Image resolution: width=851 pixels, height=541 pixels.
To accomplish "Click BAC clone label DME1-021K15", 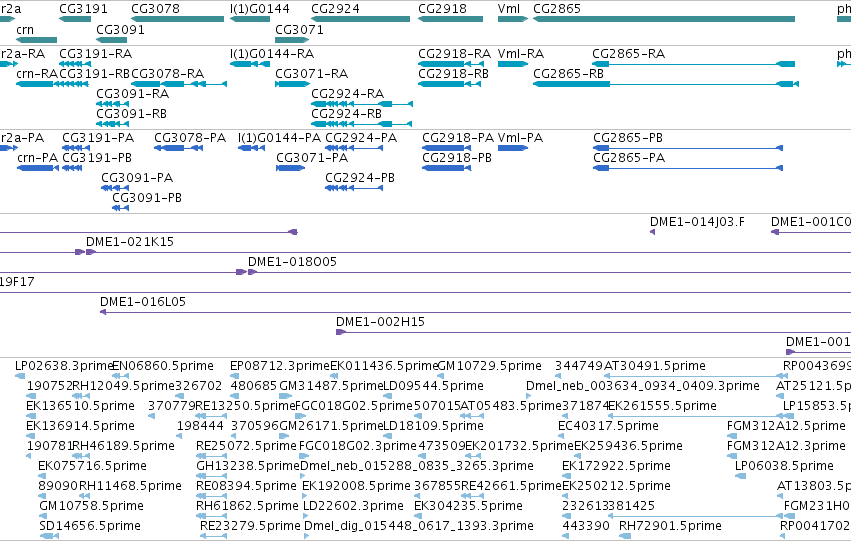I will pos(130,242).
